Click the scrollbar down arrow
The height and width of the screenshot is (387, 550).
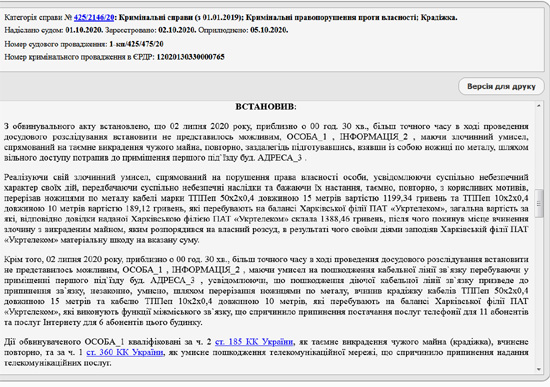(539, 369)
